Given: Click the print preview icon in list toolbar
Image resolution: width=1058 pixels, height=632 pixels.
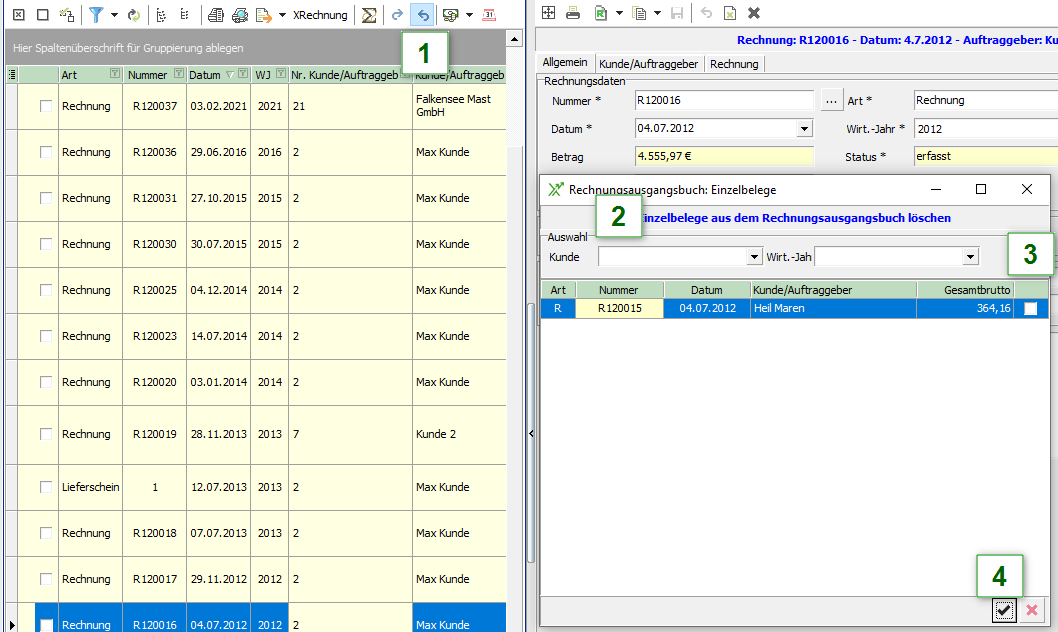Looking at the screenshot, I should (x=216, y=15).
